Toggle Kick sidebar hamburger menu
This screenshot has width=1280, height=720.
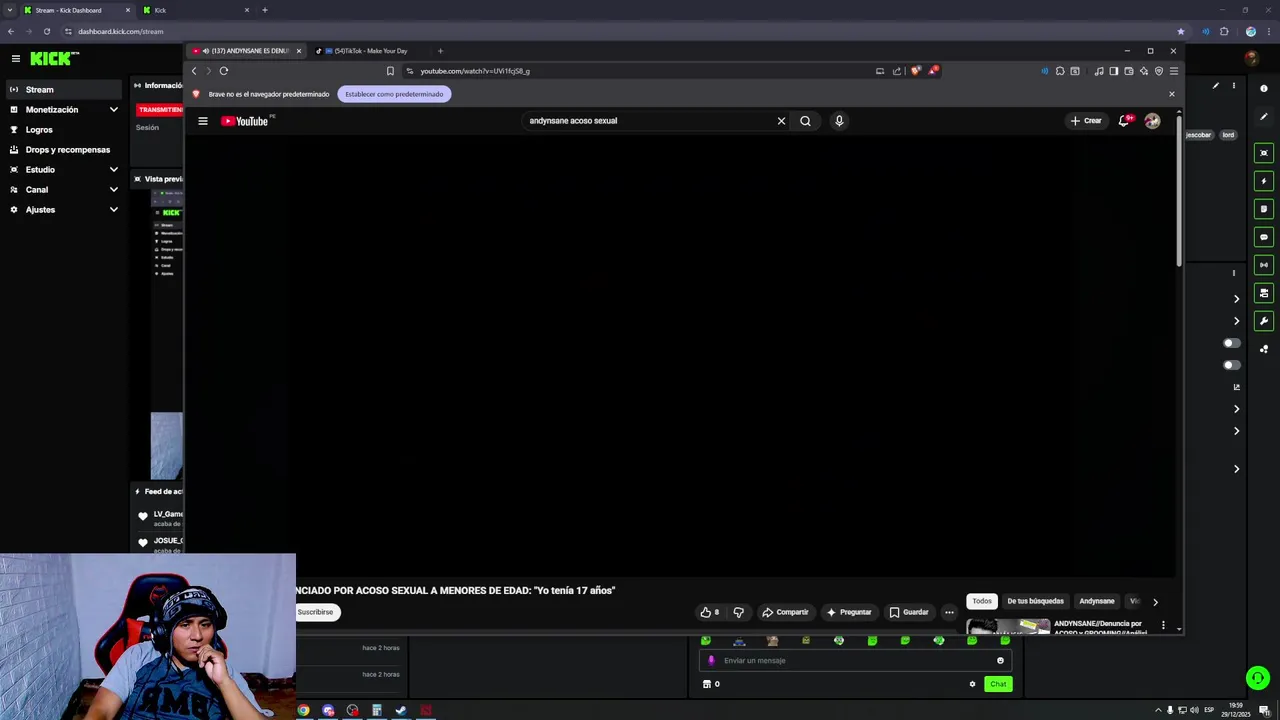pyautogui.click(x=16, y=59)
